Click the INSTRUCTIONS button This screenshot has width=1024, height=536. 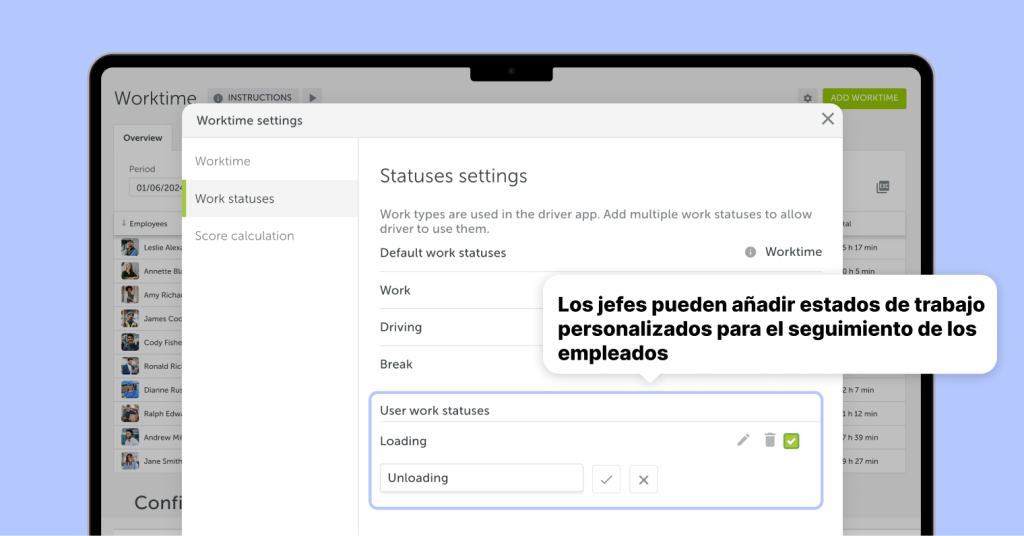(x=253, y=97)
